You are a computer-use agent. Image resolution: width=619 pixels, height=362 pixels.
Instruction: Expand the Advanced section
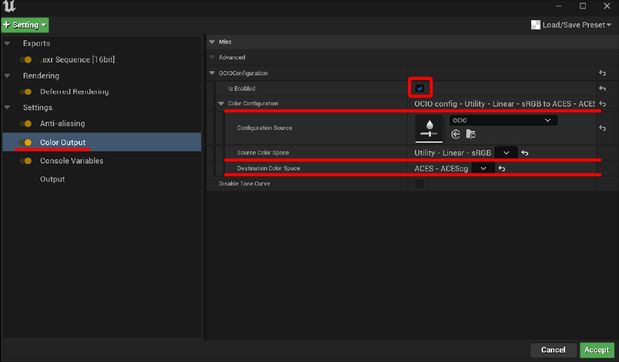[212, 58]
